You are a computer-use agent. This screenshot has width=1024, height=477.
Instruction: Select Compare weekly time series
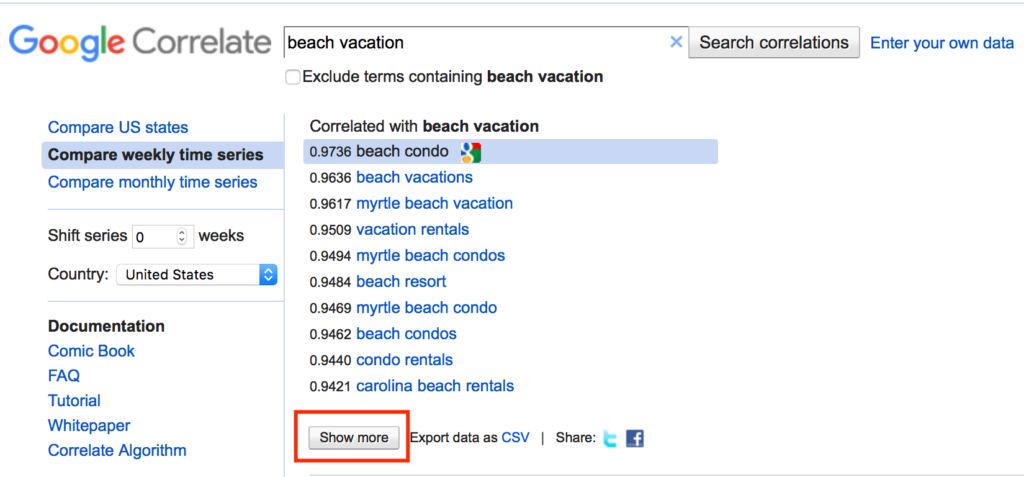pos(155,155)
